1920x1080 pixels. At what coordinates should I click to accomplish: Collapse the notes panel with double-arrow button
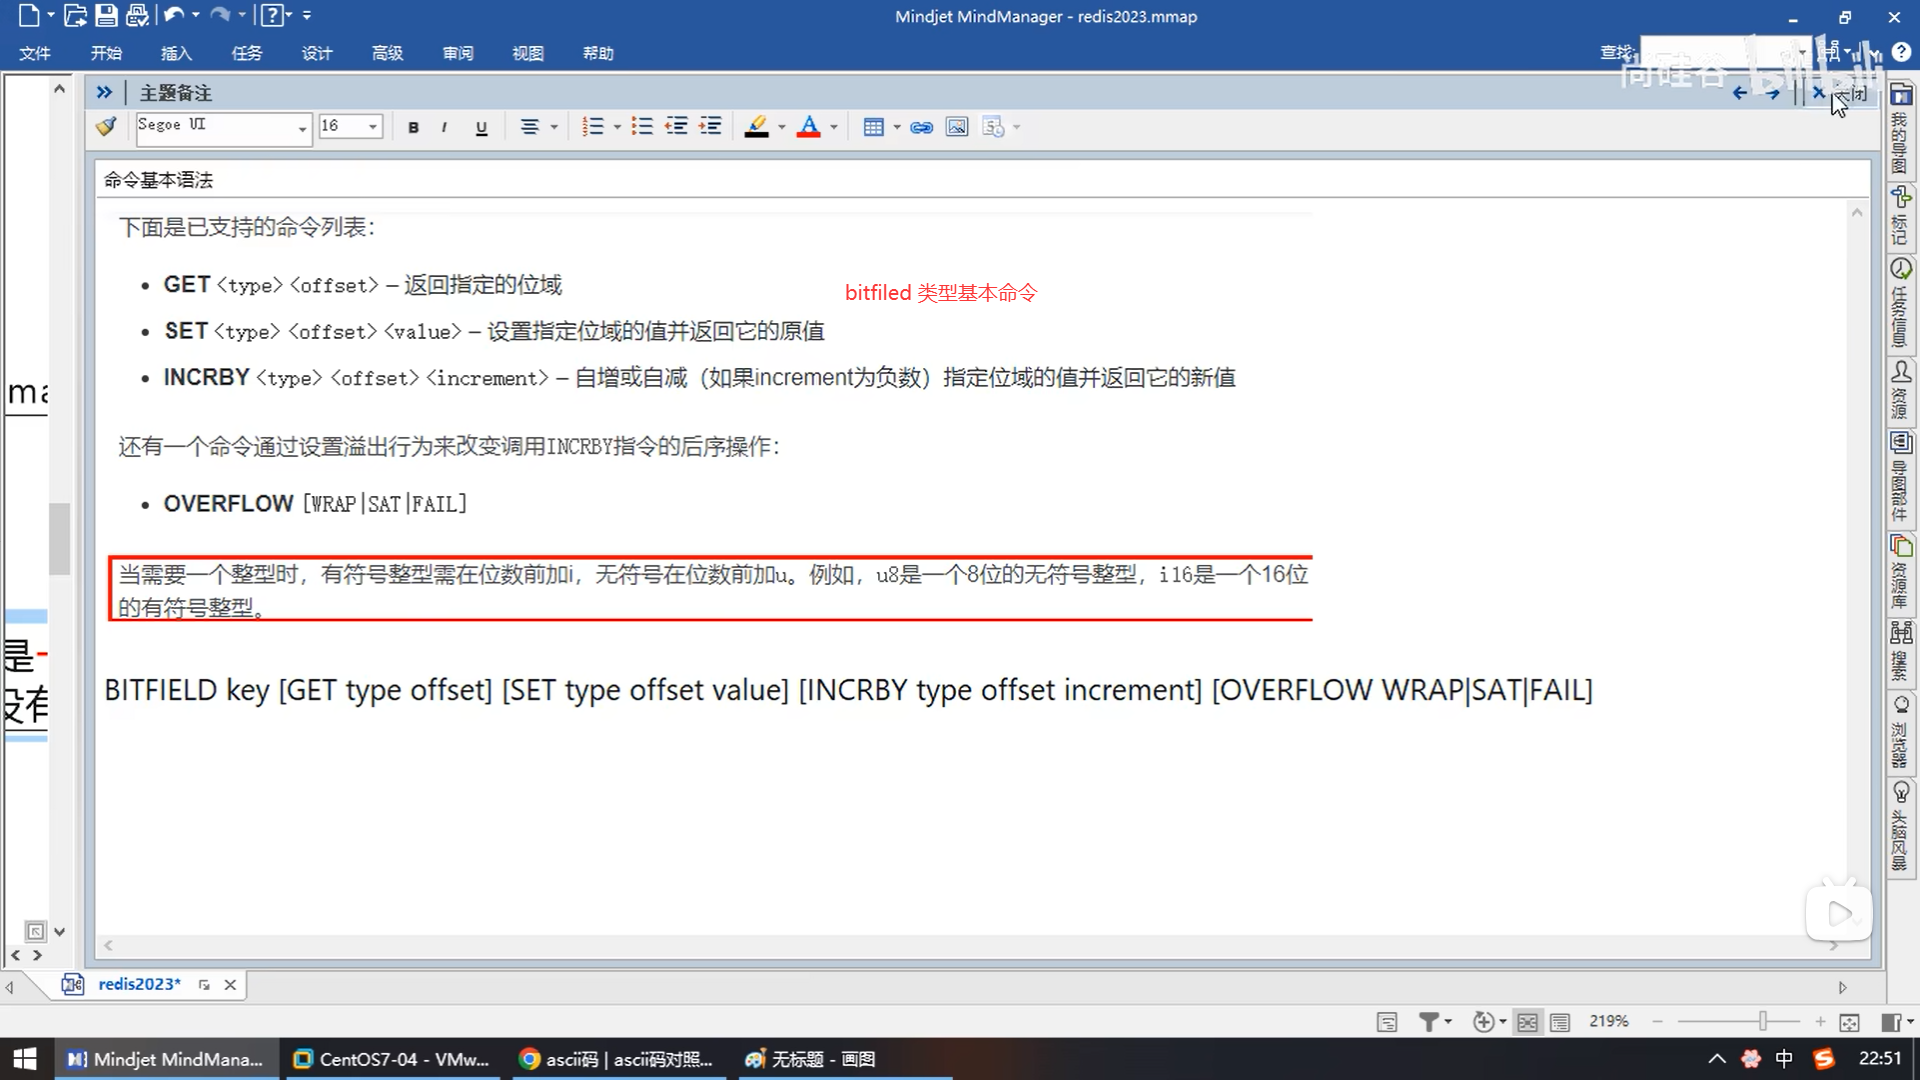click(x=104, y=92)
